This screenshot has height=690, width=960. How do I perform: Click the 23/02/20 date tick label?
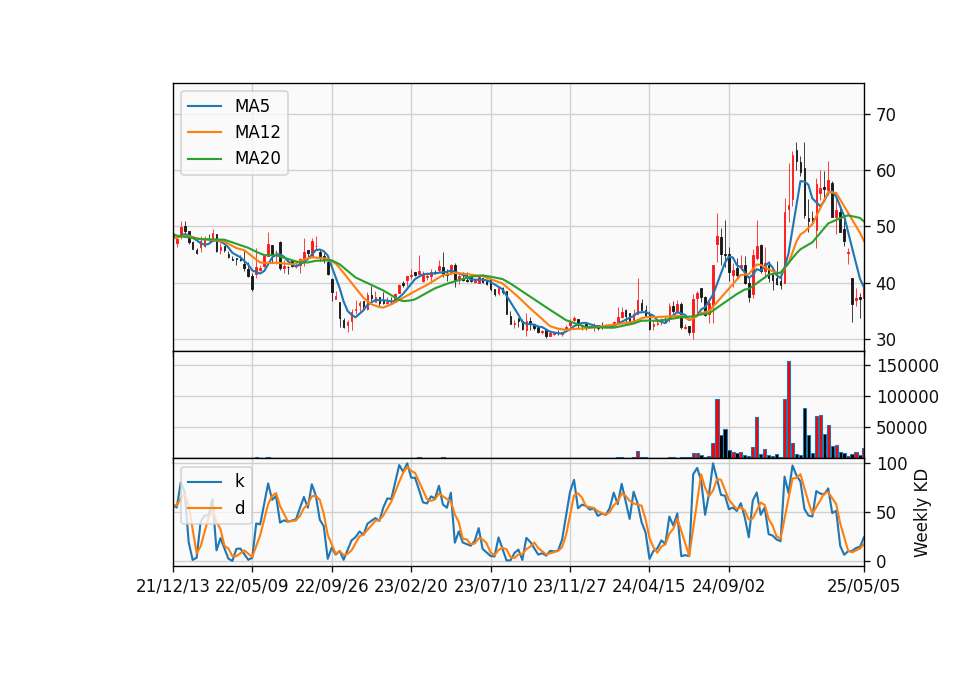click(x=411, y=586)
